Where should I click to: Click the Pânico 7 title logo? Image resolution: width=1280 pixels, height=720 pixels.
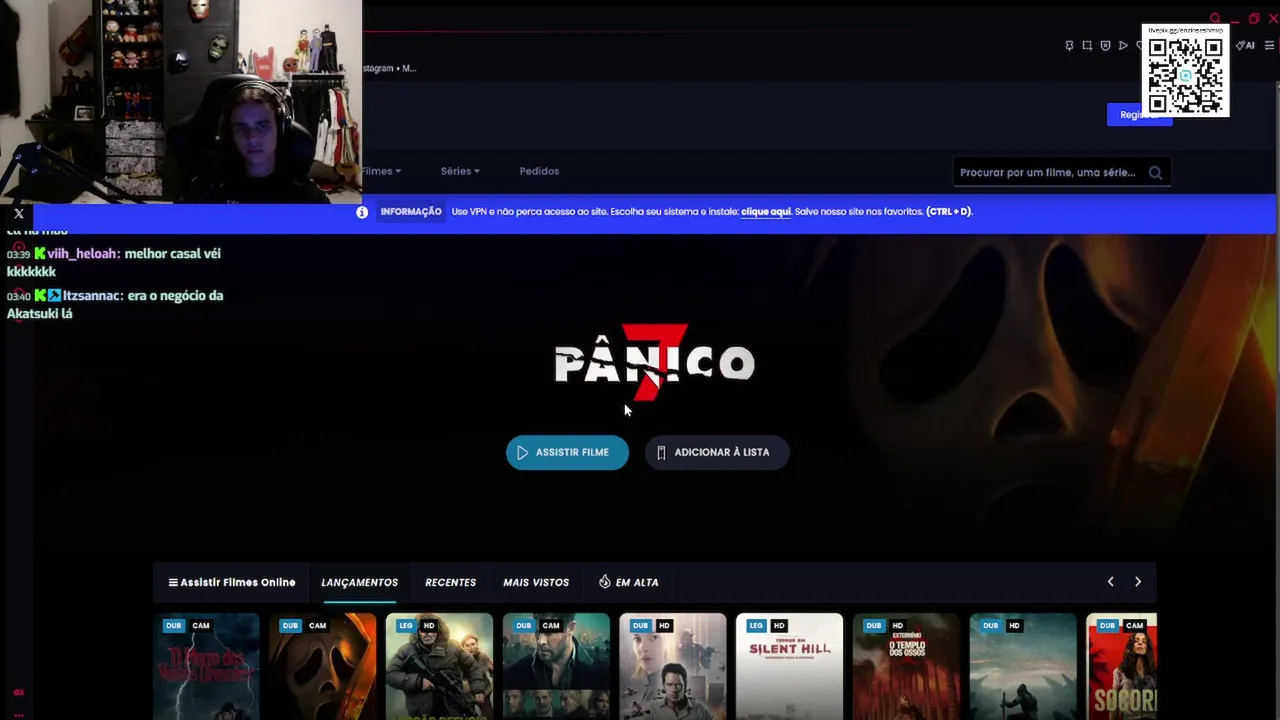(x=654, y=362)
